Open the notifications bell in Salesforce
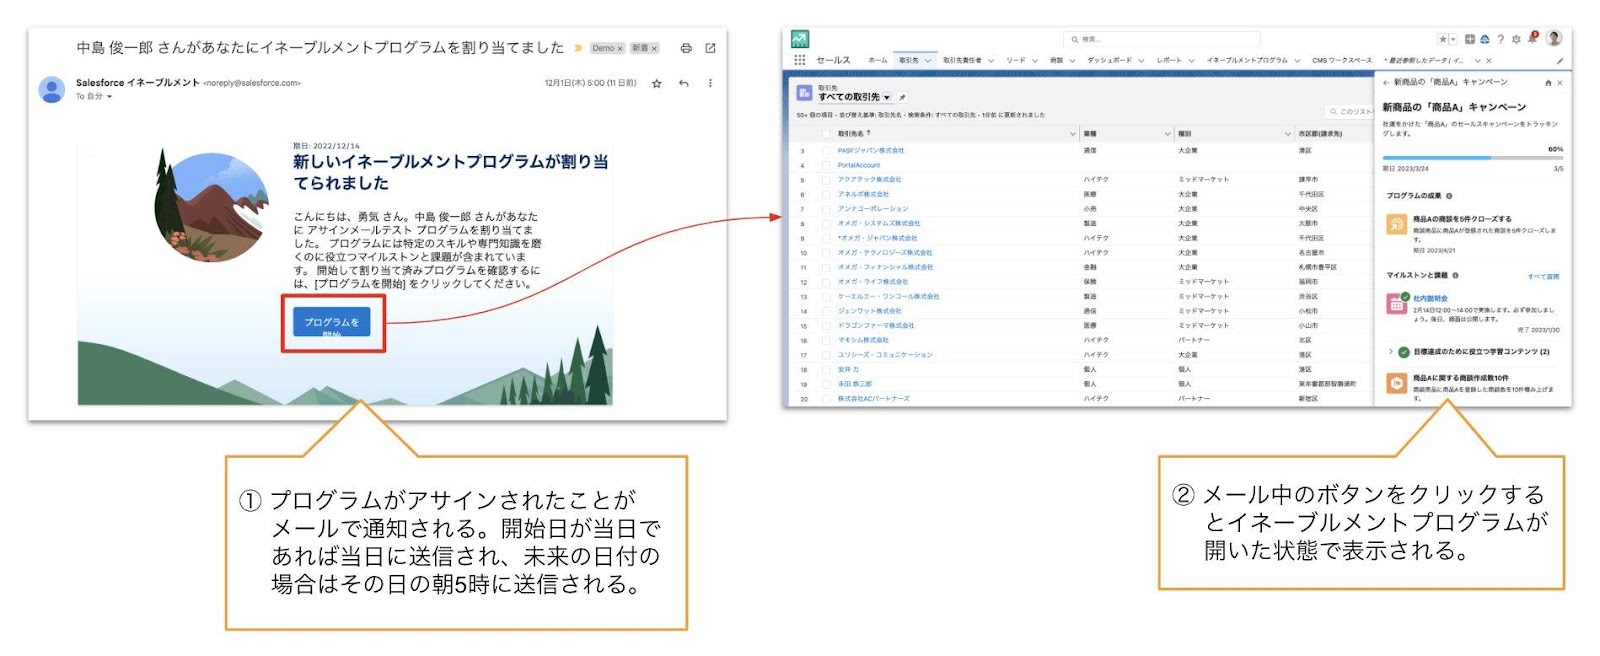1600x656 pixels. 1532,38
